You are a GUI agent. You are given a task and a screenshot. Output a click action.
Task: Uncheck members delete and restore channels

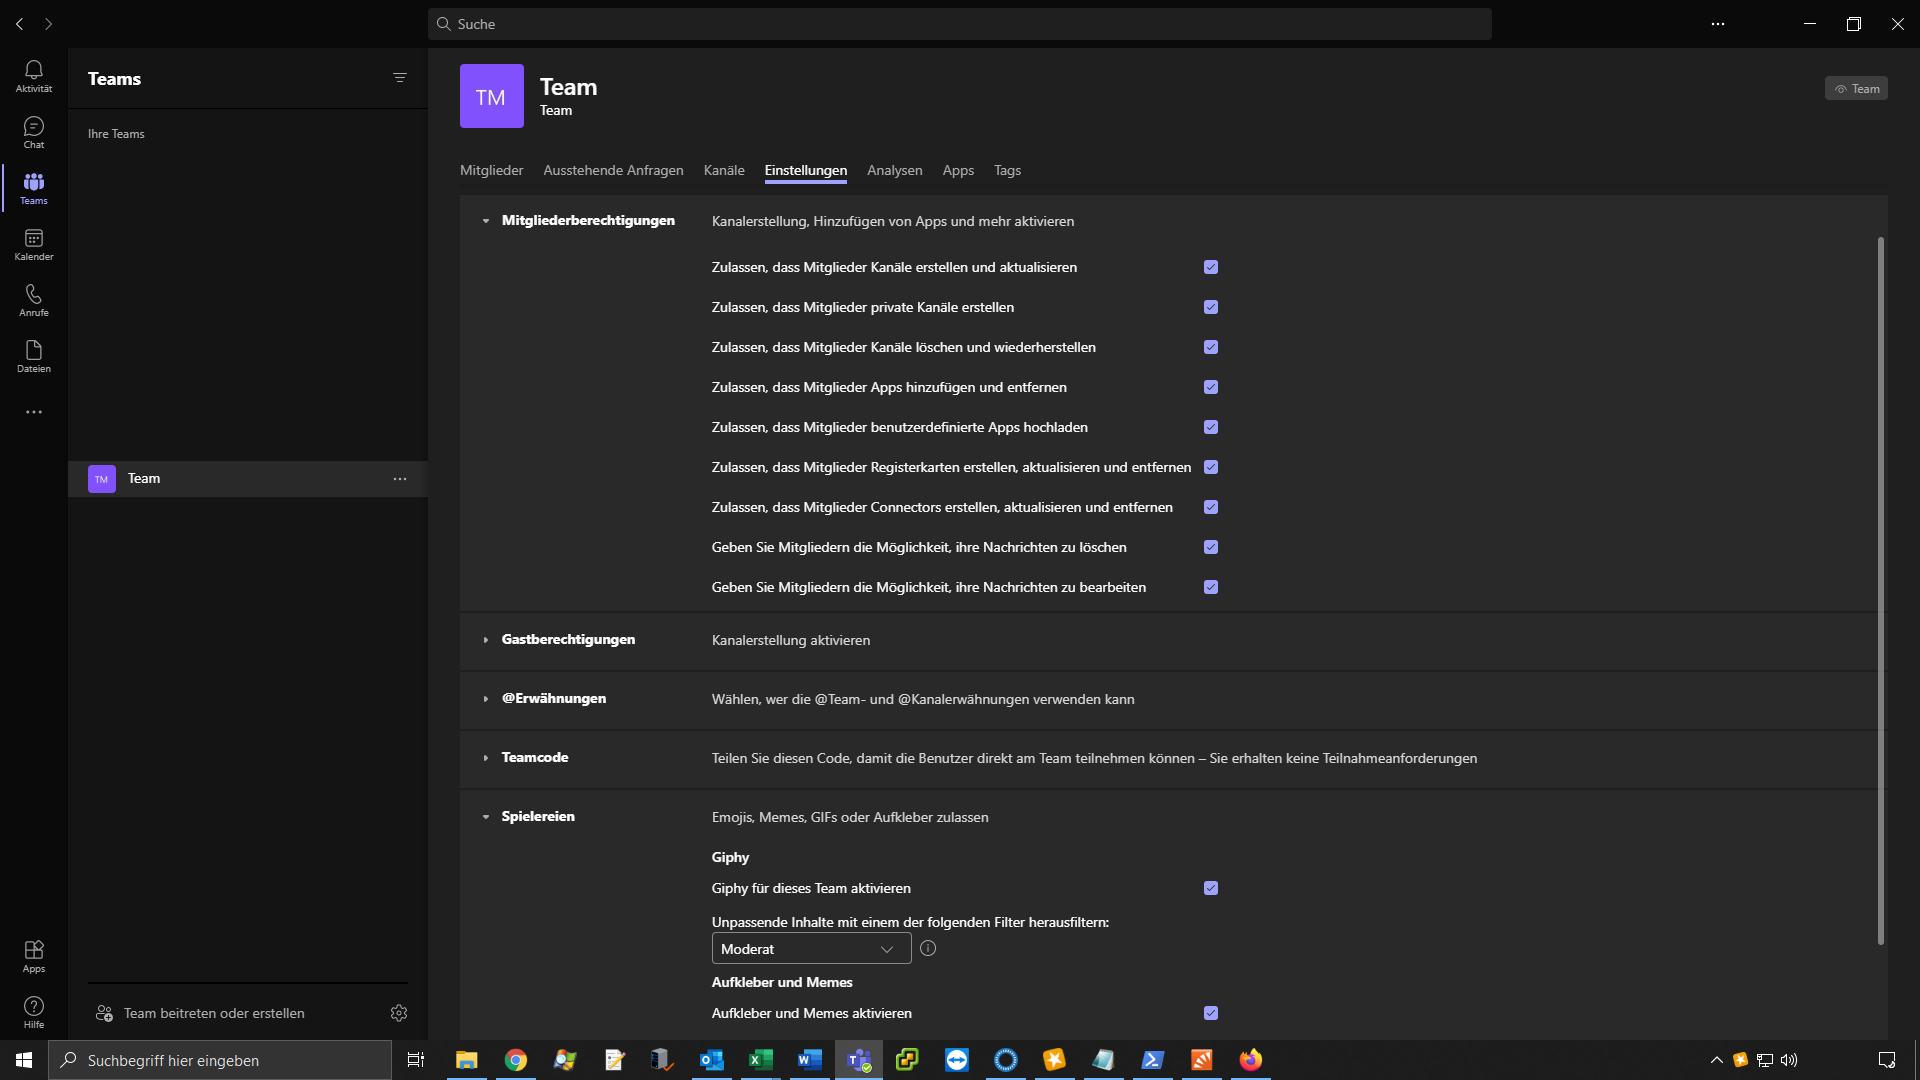(x=1211, y=347)
